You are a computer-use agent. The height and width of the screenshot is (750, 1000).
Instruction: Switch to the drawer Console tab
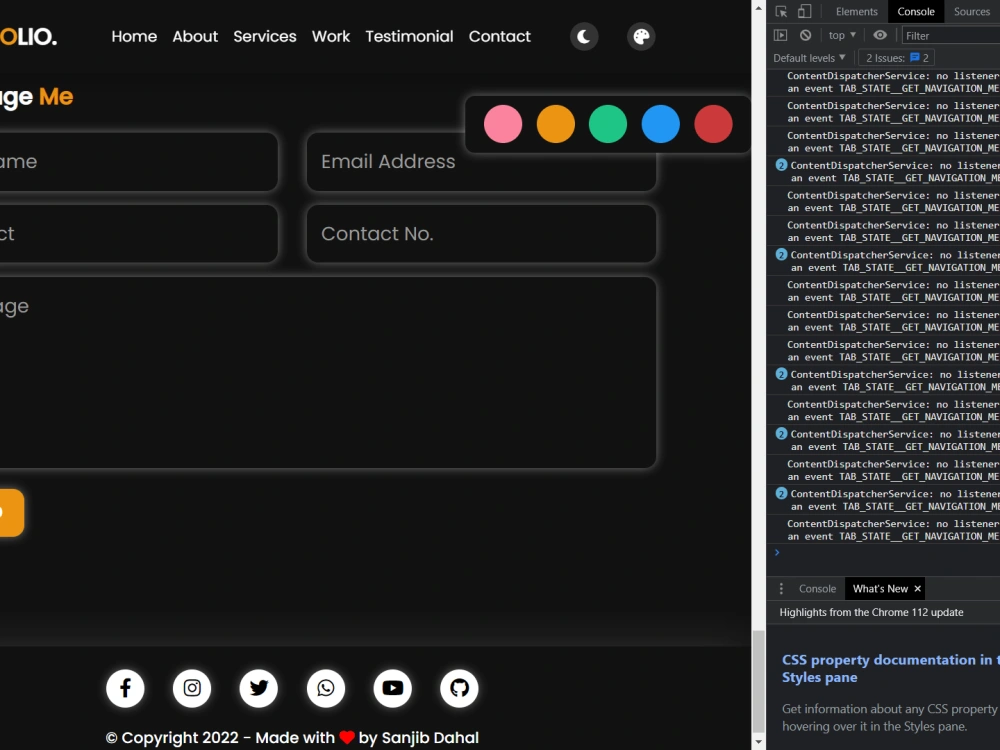click(817, 589)
